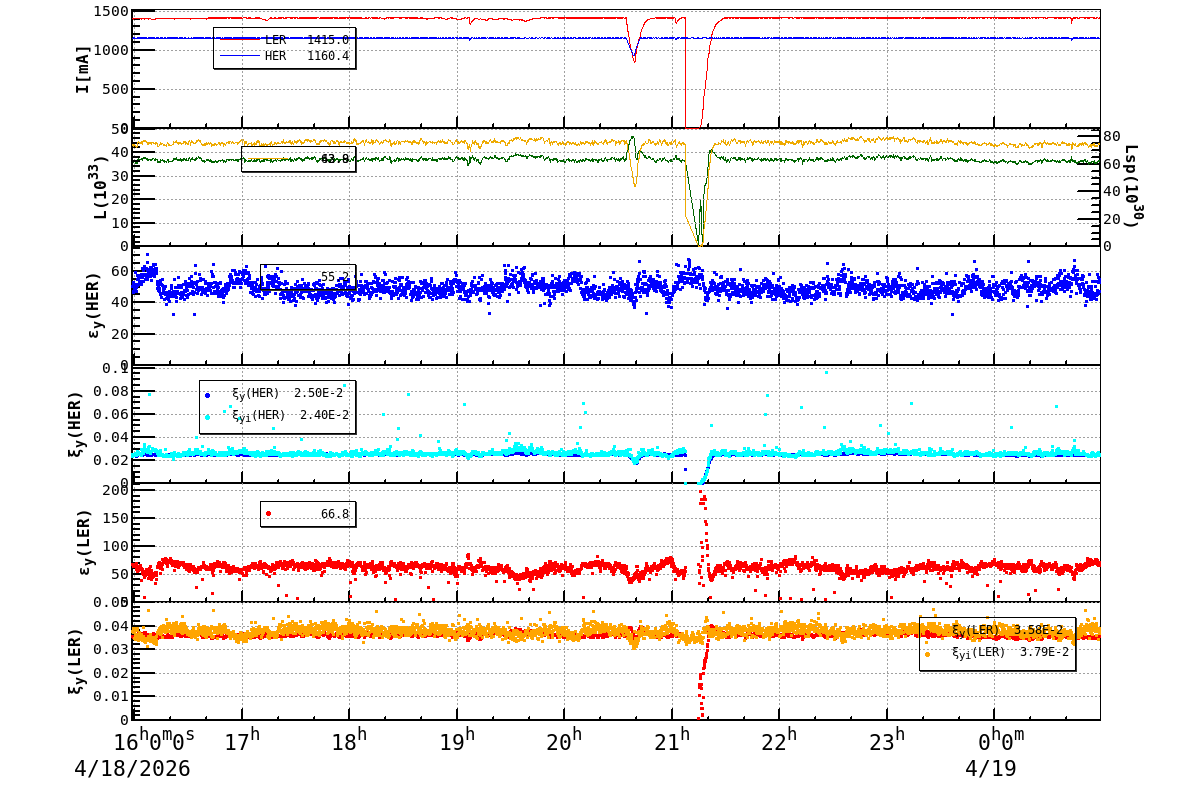This screenshot has width=1200, height=798.
Task: Click the 30 tick on the L(10^33) axis
Action: [x=119, y=175]
